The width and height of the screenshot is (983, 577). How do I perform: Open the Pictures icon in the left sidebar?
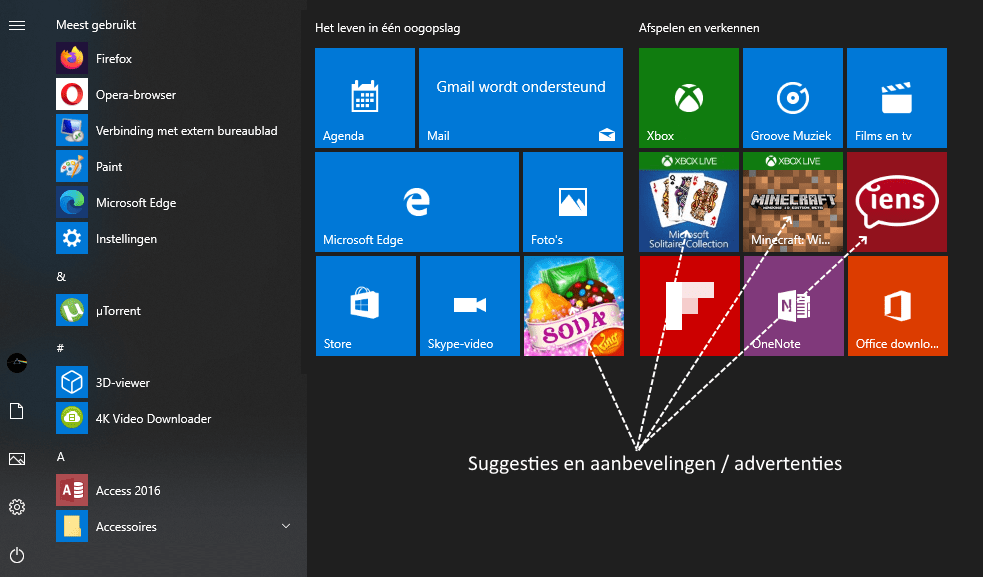pos(16,459)
